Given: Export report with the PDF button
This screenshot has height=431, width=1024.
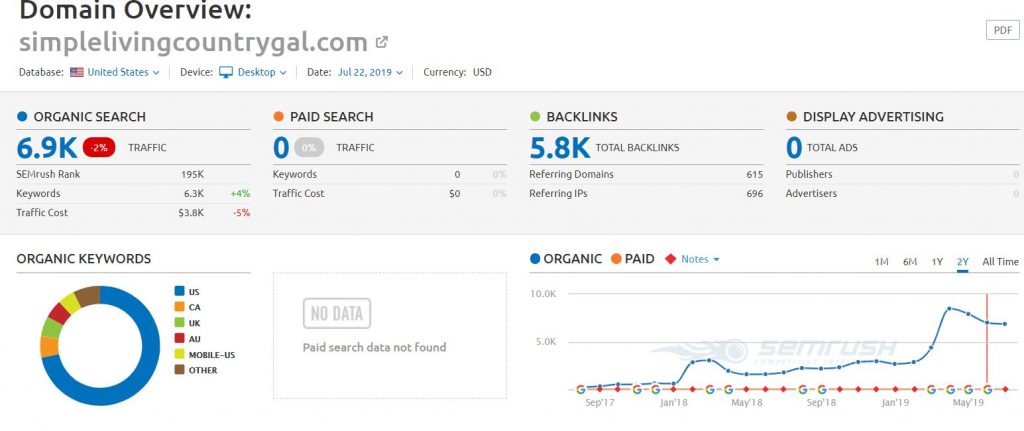Looking at the screenshot, I should (1002, 30).
